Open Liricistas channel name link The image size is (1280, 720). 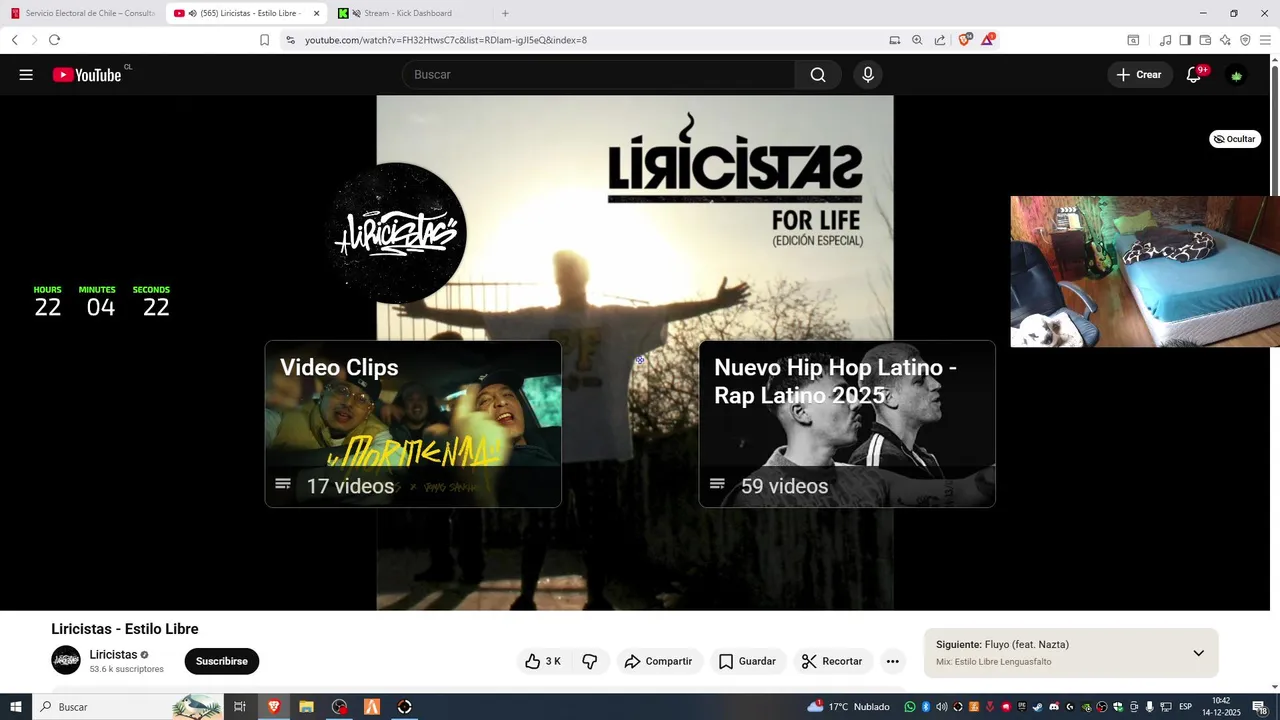(x=113, y=654)
